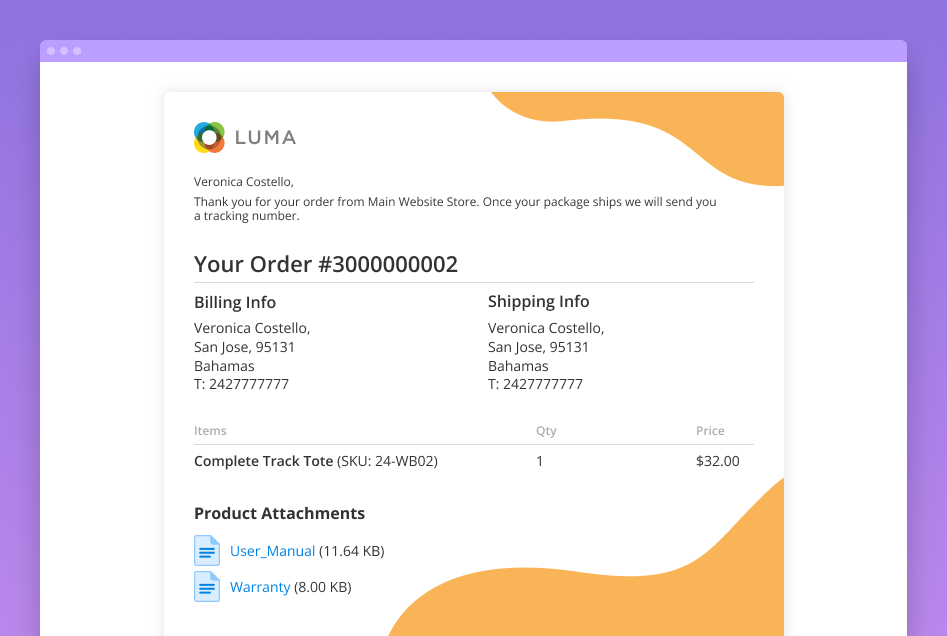This screenshot has width=947, height=636.
Task: Click the billing phone number T: 2427777777
Action: click(x=241, y=384)
